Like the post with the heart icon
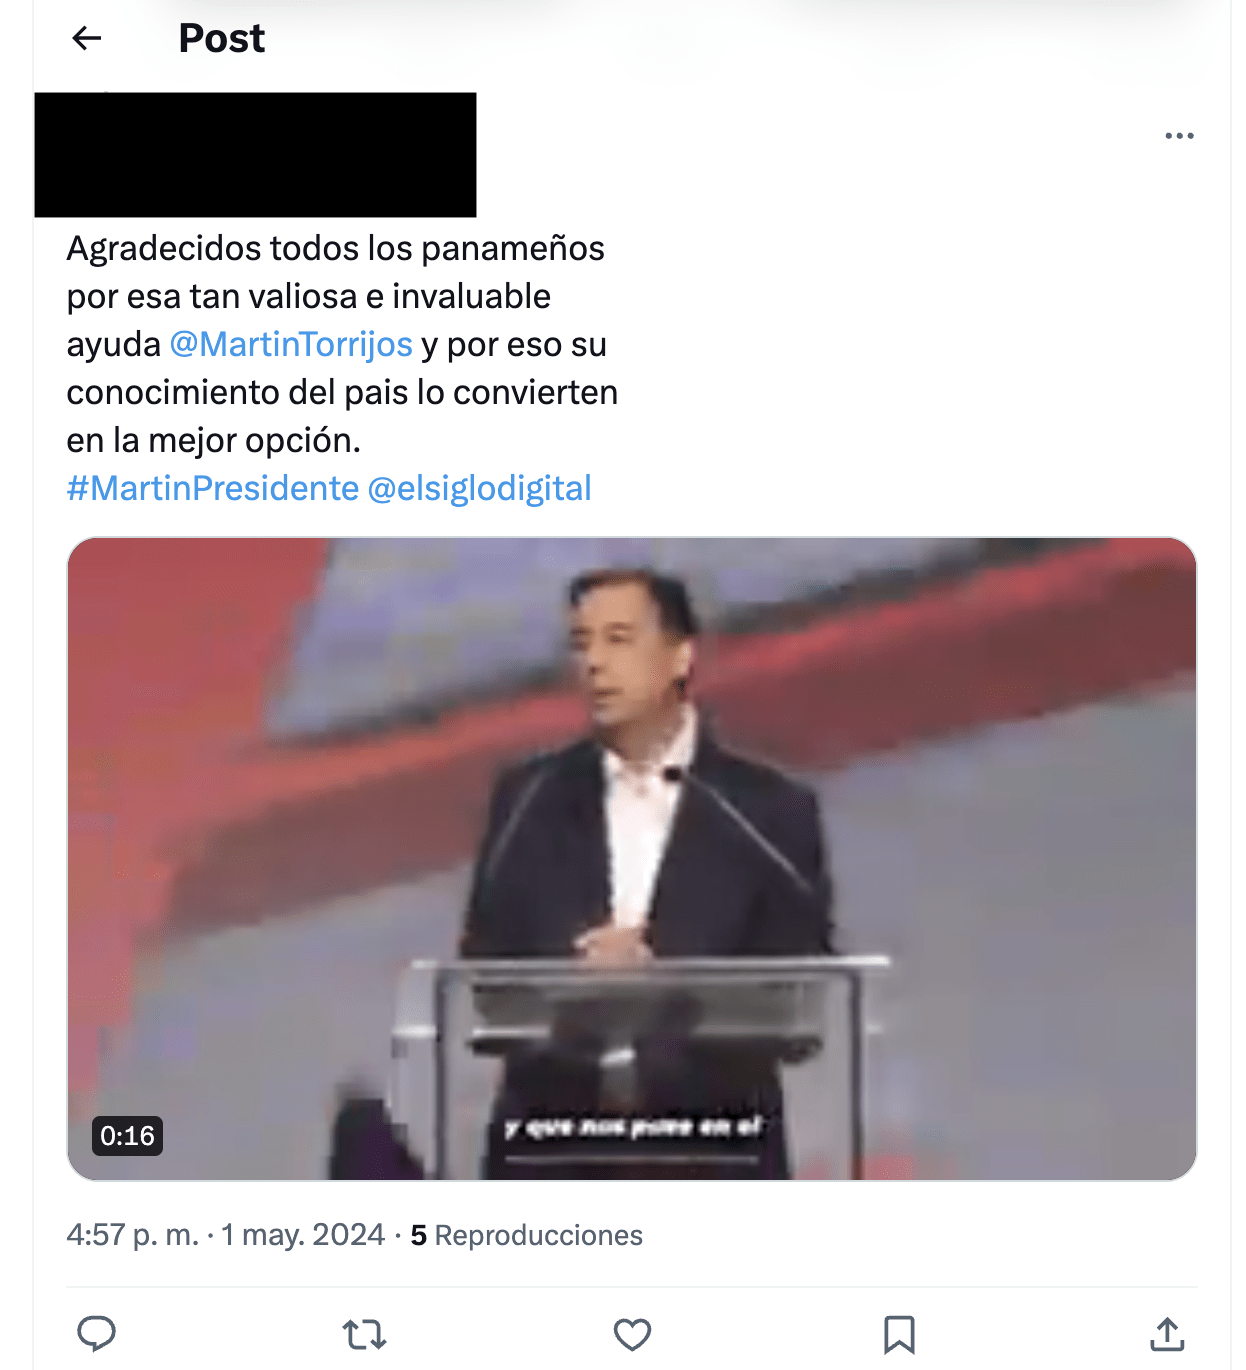This screenshot has width=1246, height=1370. pos(632,1334)
